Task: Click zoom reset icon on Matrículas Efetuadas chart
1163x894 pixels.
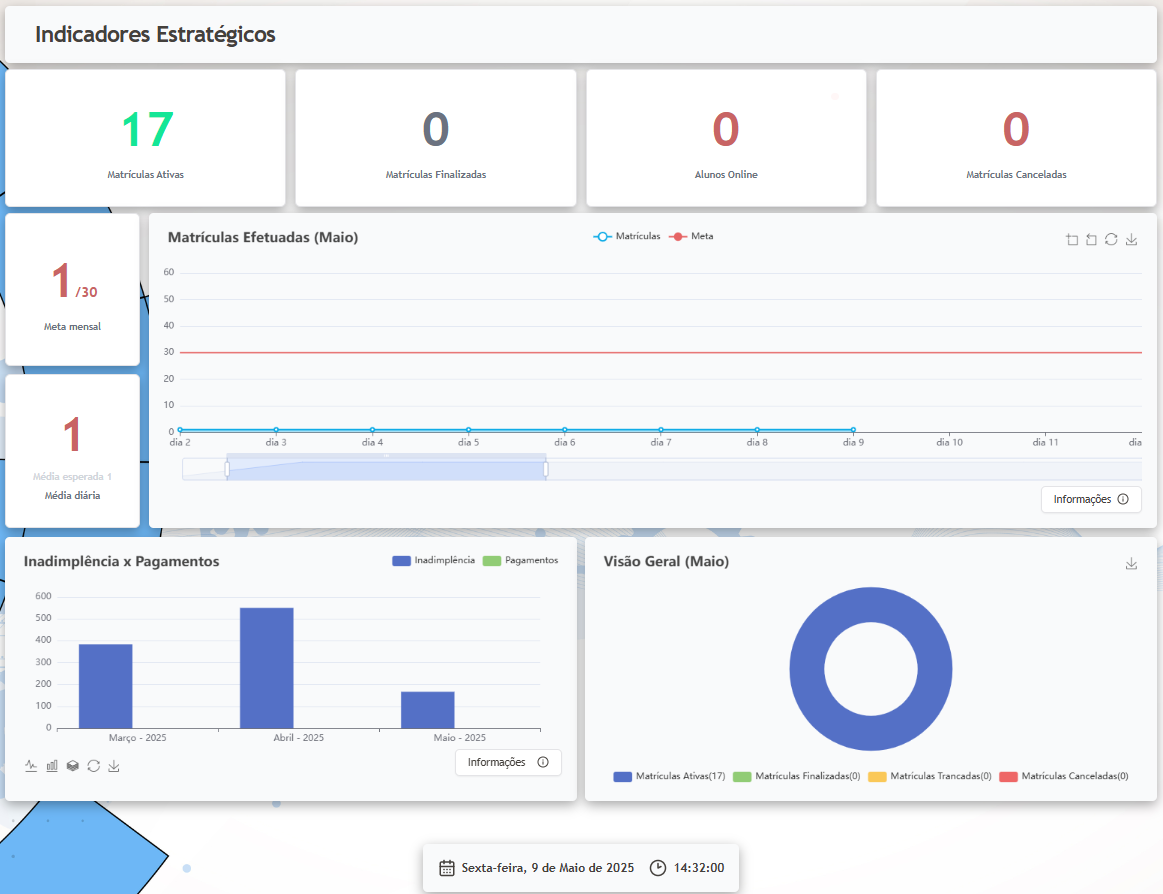Action: pyautogui.click(x=1091, y=240)
